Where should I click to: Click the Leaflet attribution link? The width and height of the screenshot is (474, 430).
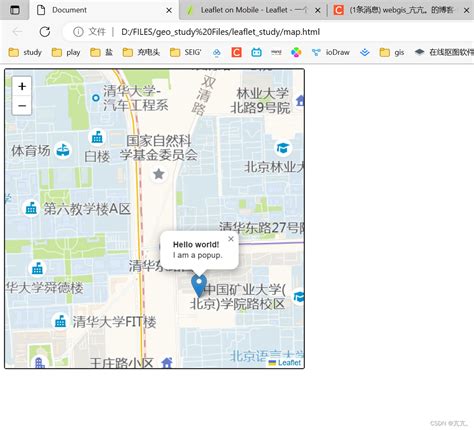pyautogui.click(x=289, y=363)
